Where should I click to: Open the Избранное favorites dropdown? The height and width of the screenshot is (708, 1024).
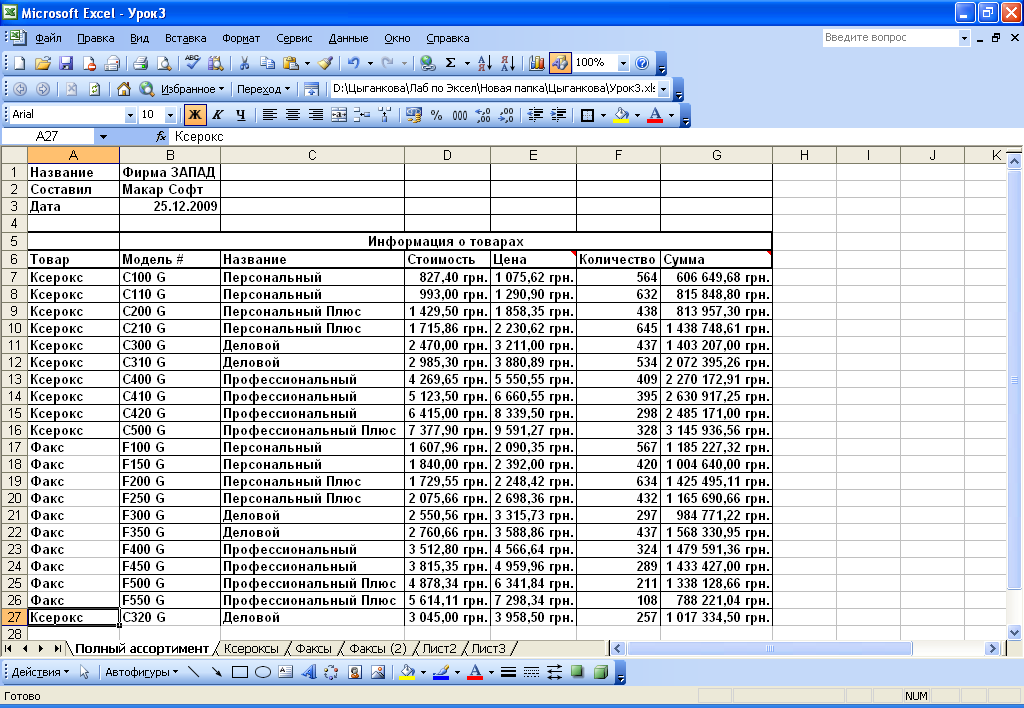[192, 89]
